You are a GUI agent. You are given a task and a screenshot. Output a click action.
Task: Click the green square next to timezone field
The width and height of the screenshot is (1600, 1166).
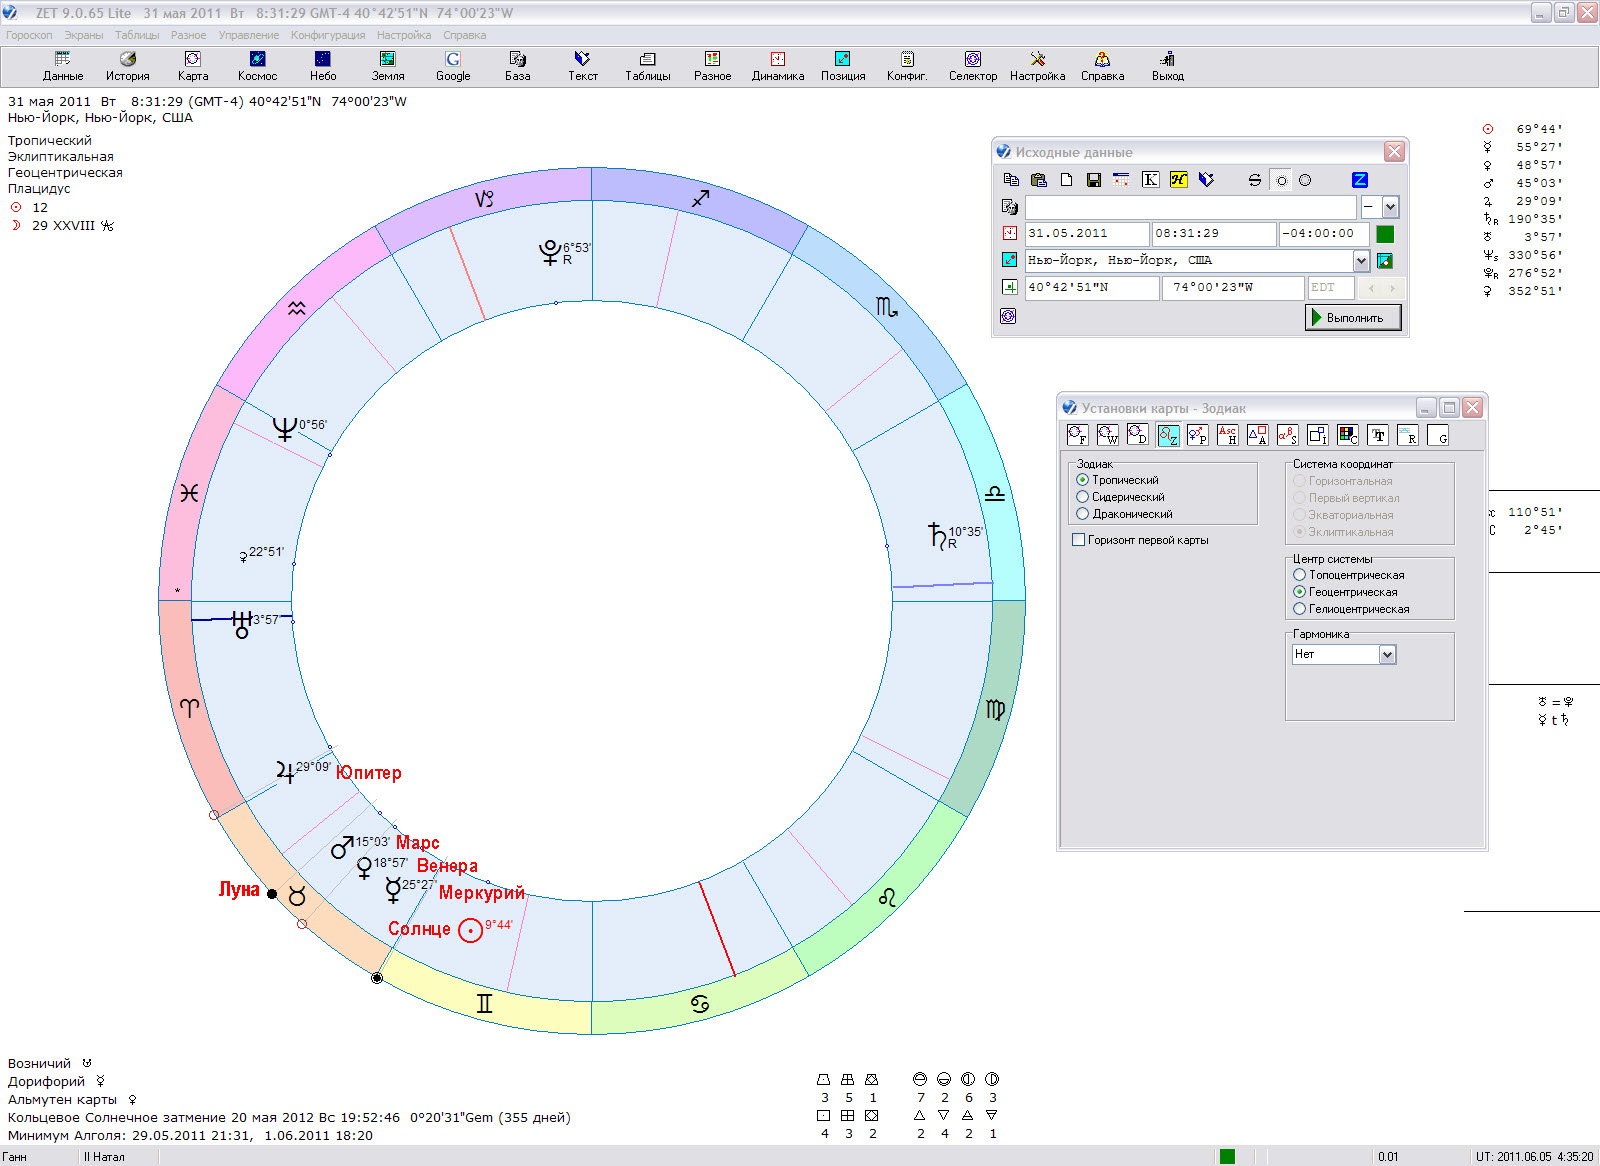point(1385,234)
